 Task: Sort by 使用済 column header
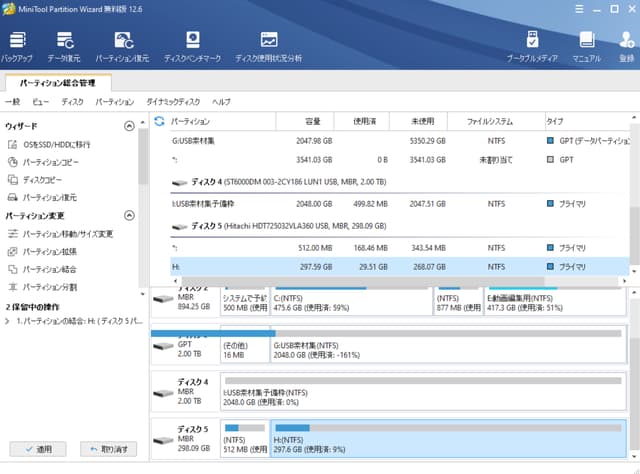(x=362, y=121)
